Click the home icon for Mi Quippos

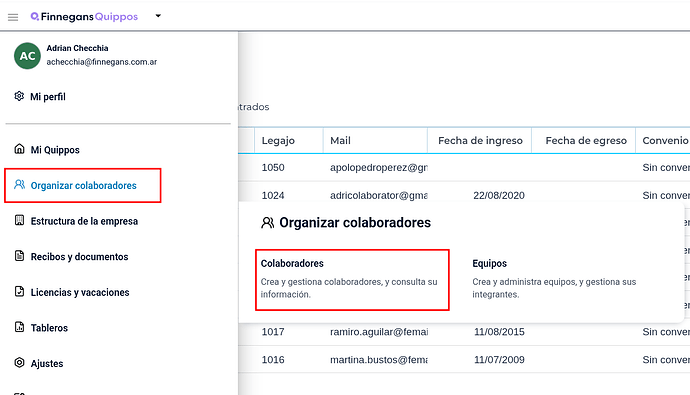click(x=19, y=149)
